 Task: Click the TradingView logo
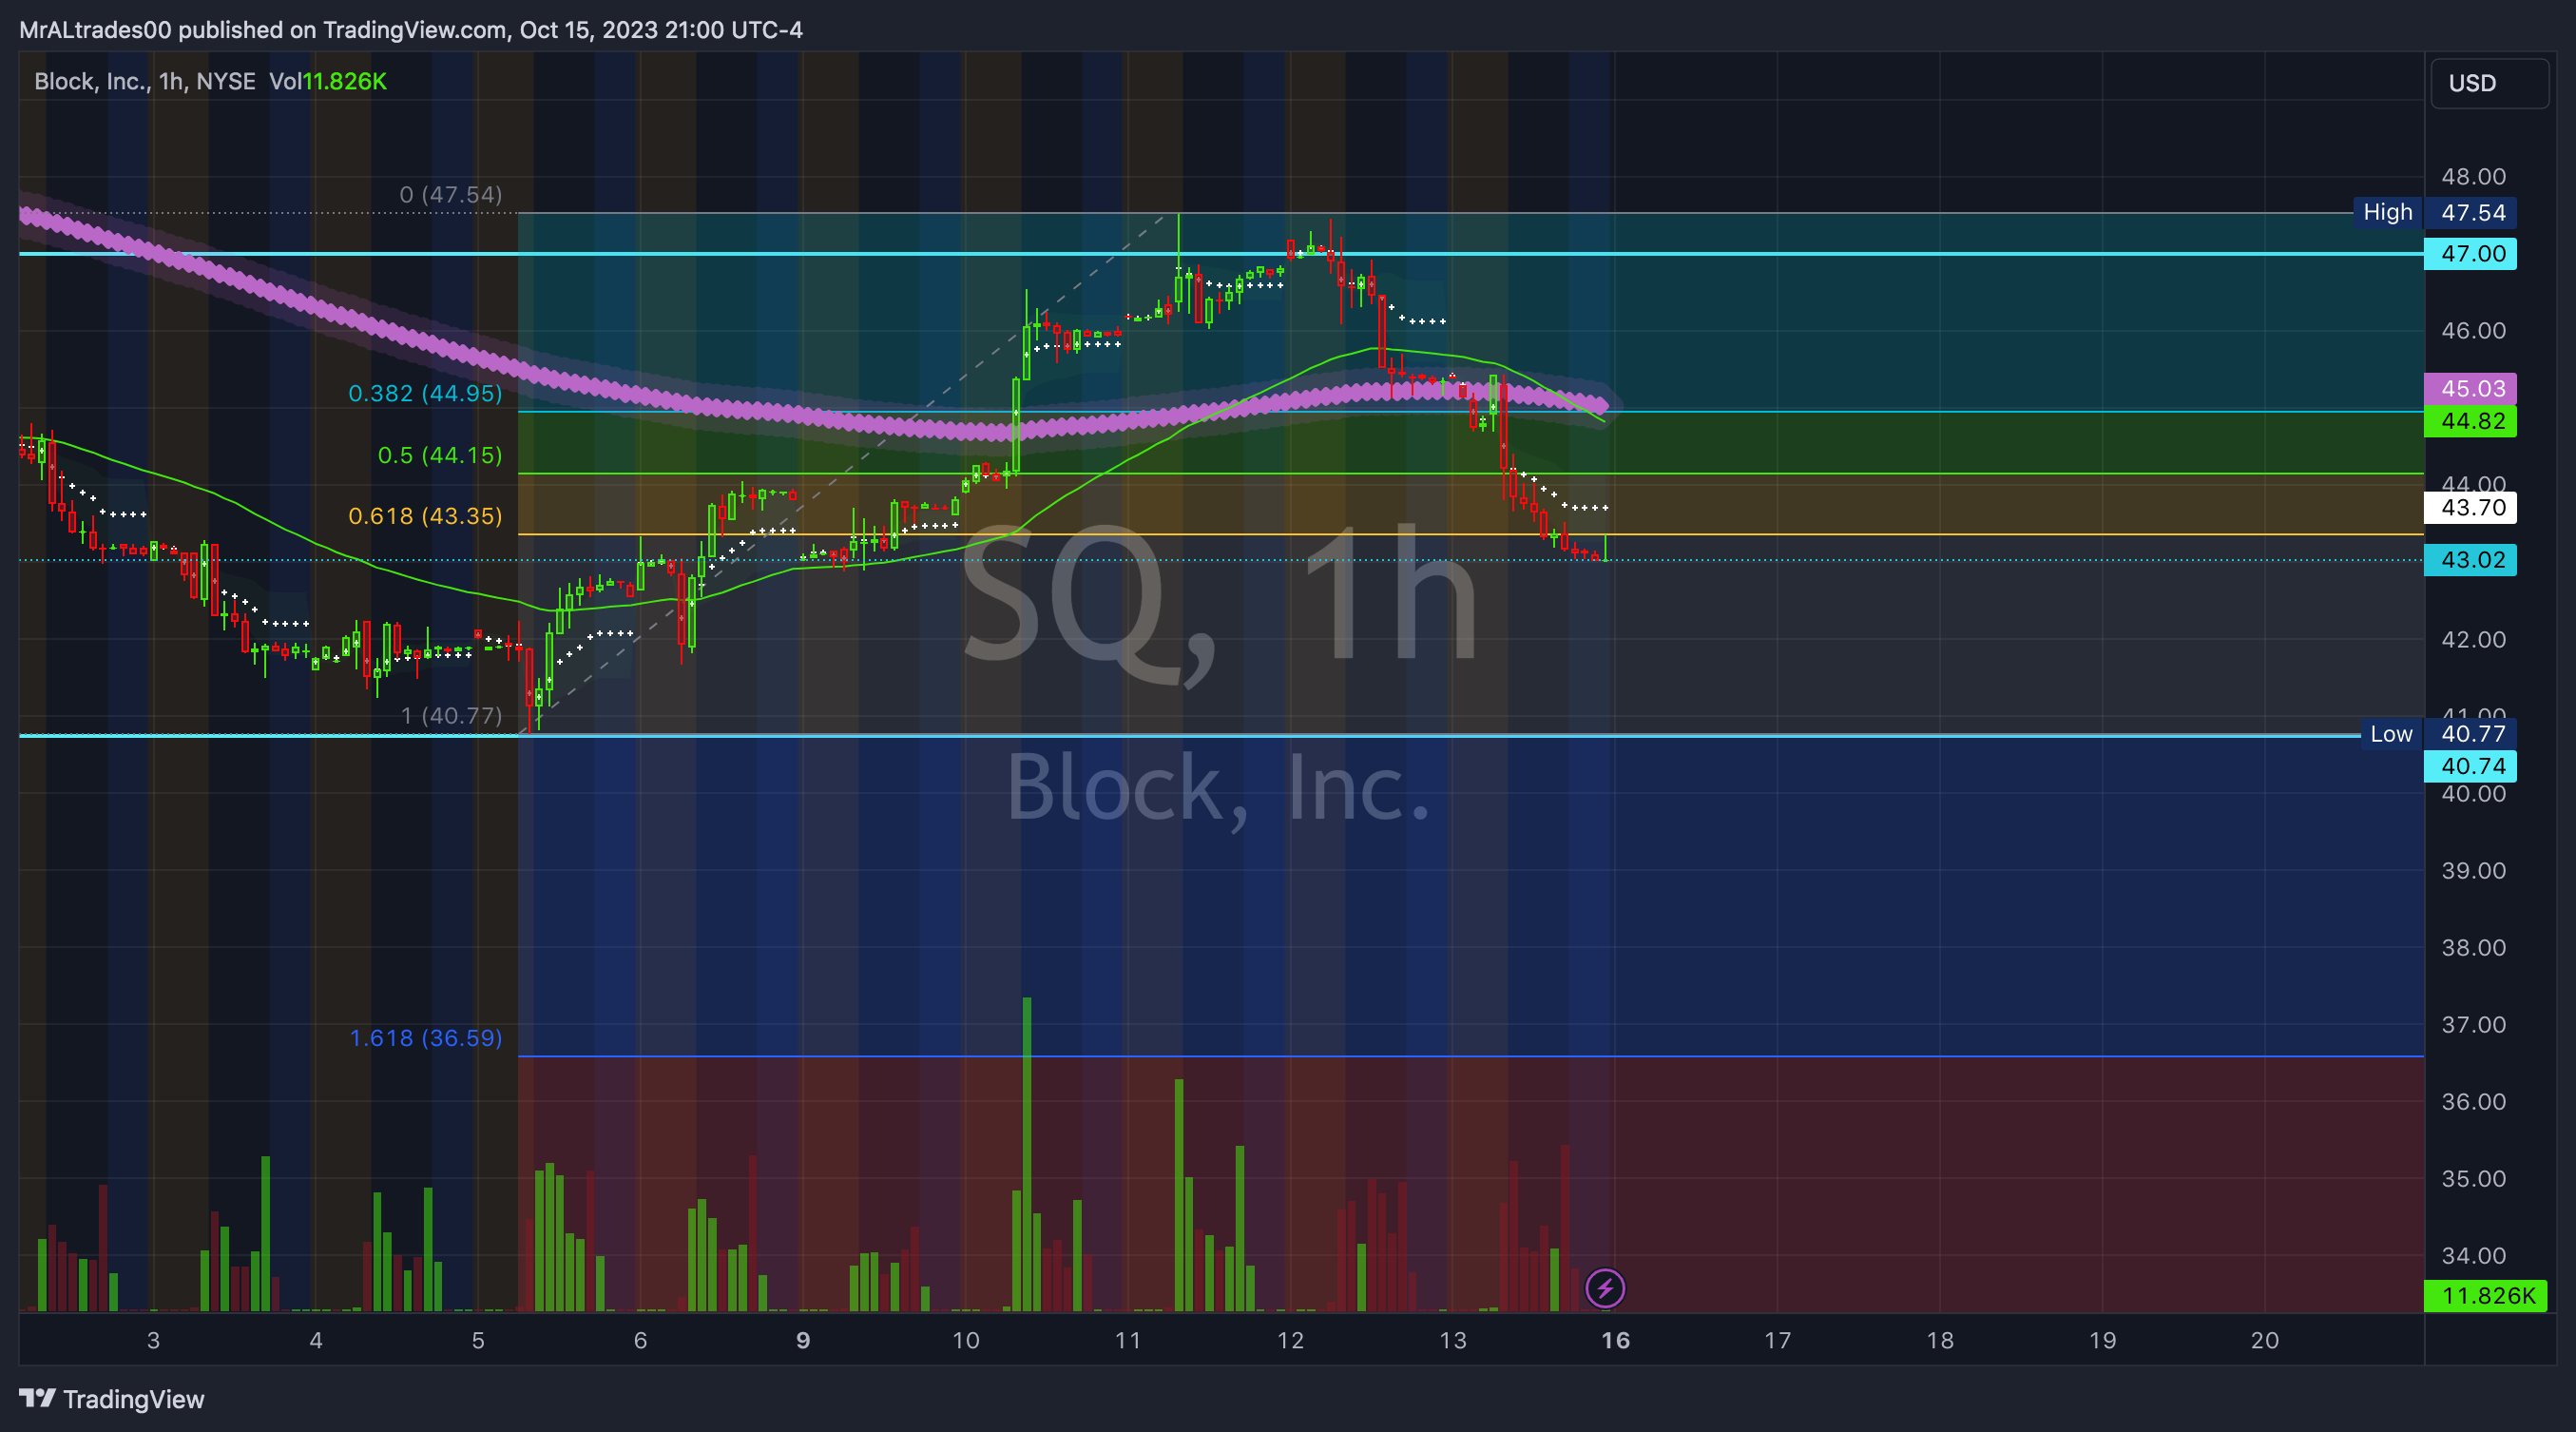click(x=111, y=1399)
